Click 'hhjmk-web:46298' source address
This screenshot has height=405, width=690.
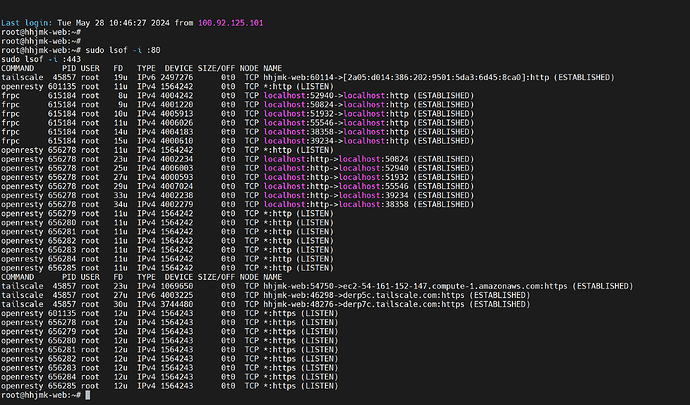(298, 295)
